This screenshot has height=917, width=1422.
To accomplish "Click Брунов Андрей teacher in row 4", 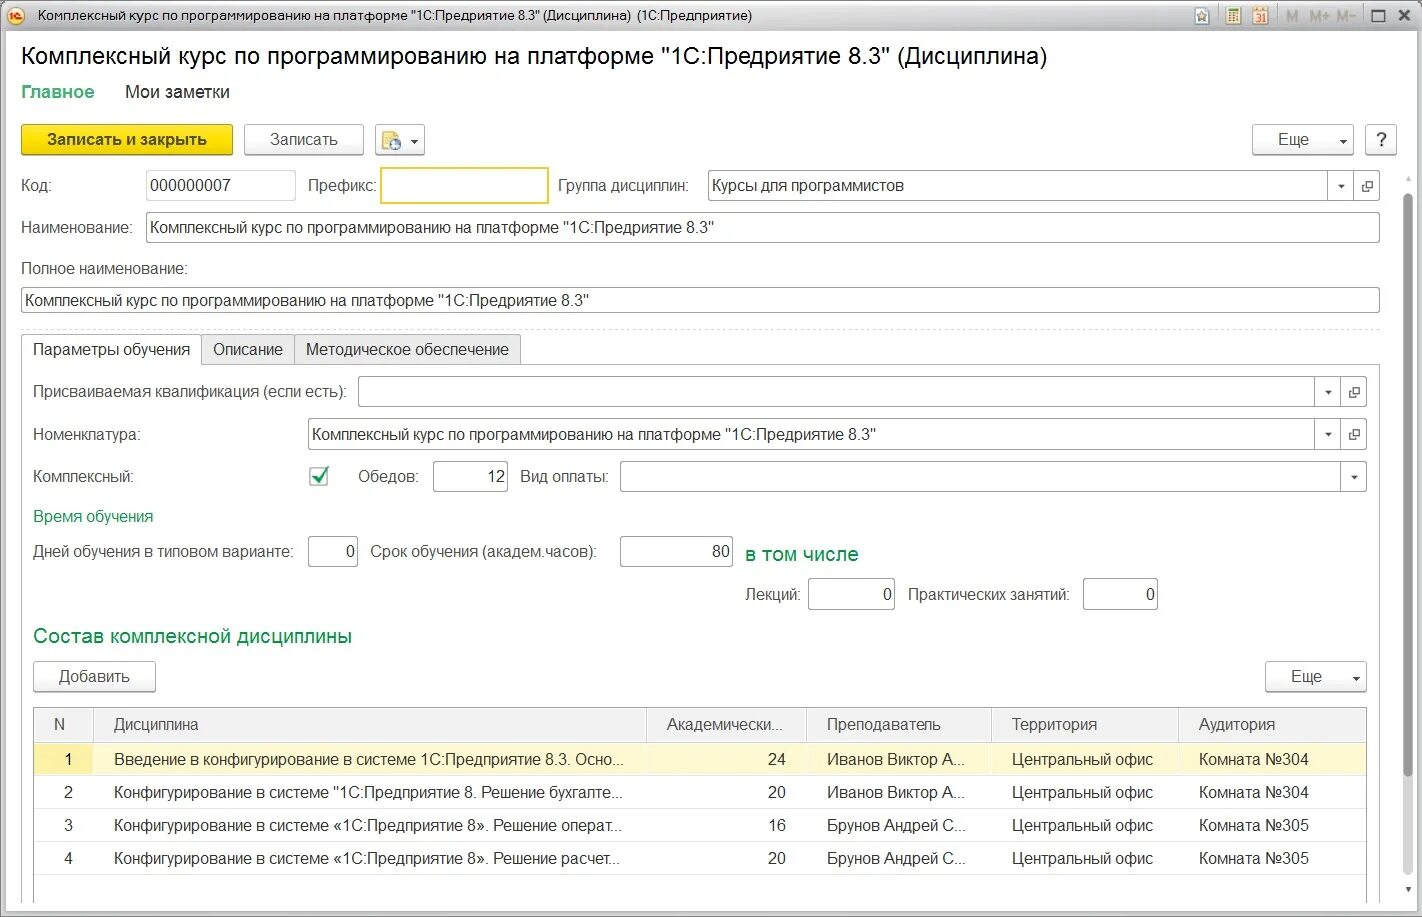I will (x=896, y=859).
